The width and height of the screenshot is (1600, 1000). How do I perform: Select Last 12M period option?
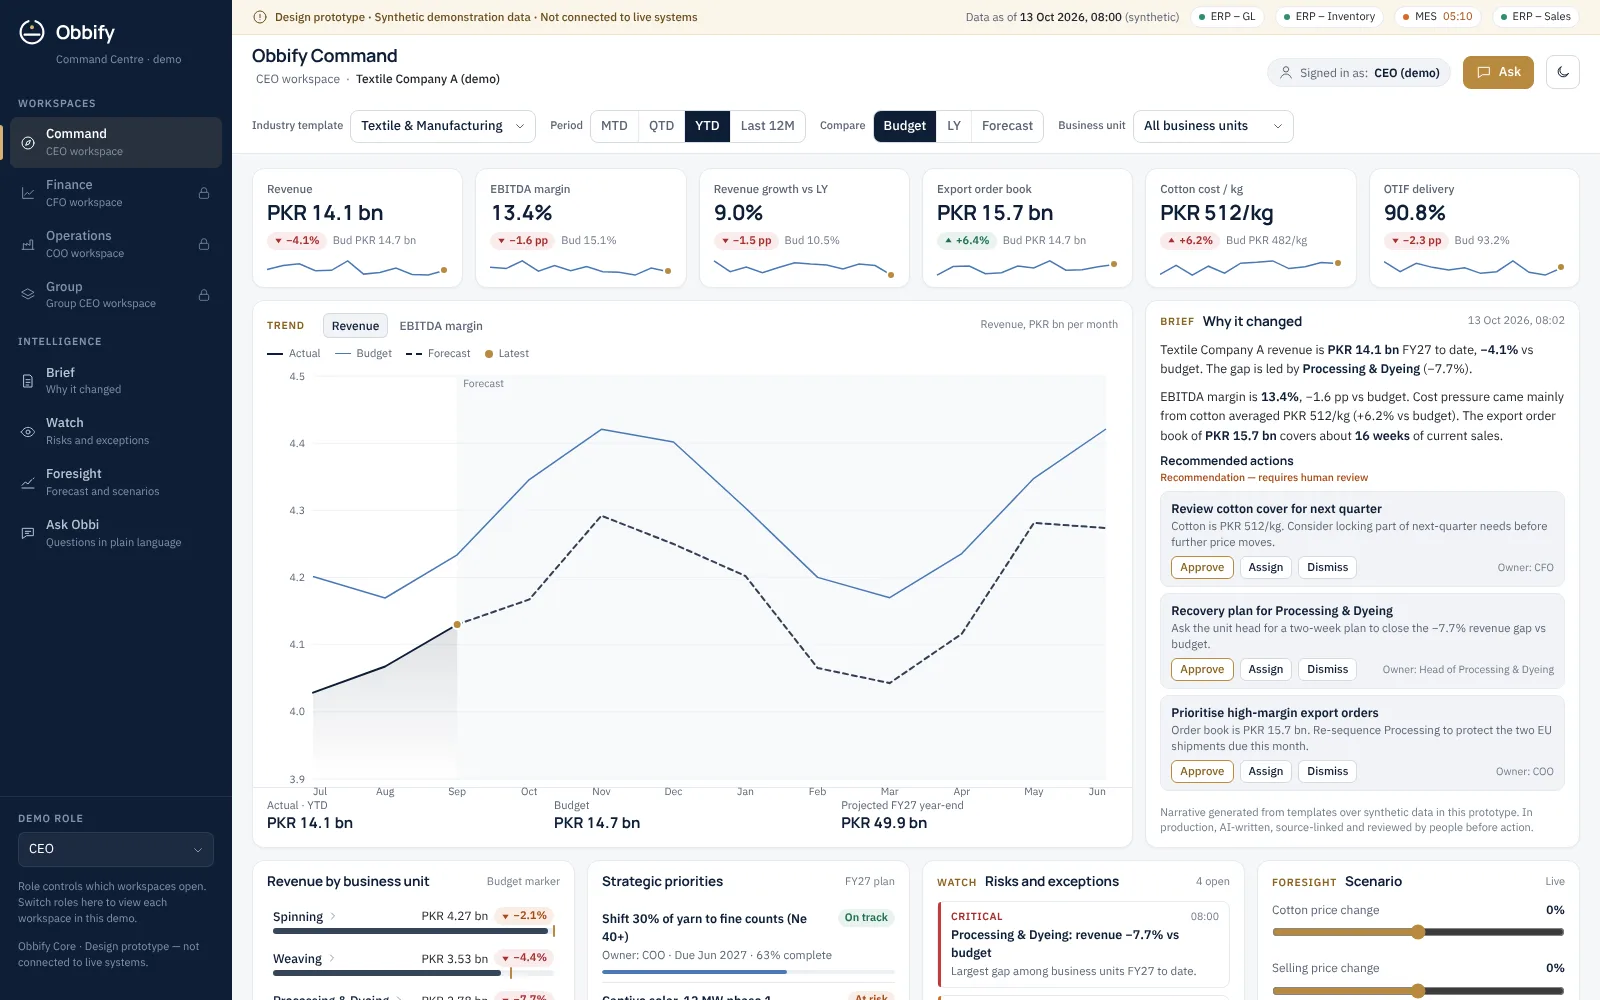click(x=767, y=126)
